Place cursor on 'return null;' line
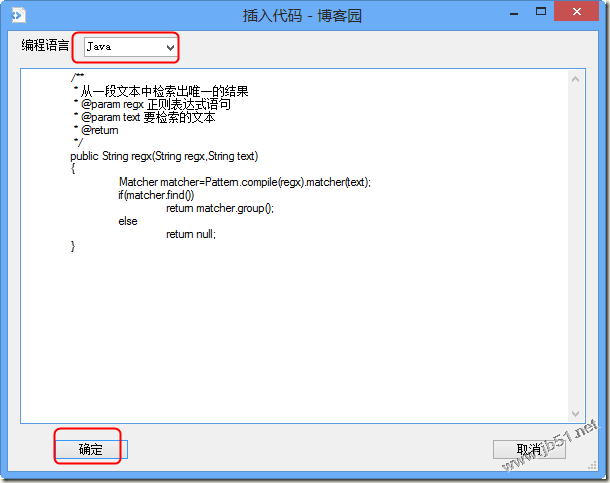610x483 pixels. point(191,234)
